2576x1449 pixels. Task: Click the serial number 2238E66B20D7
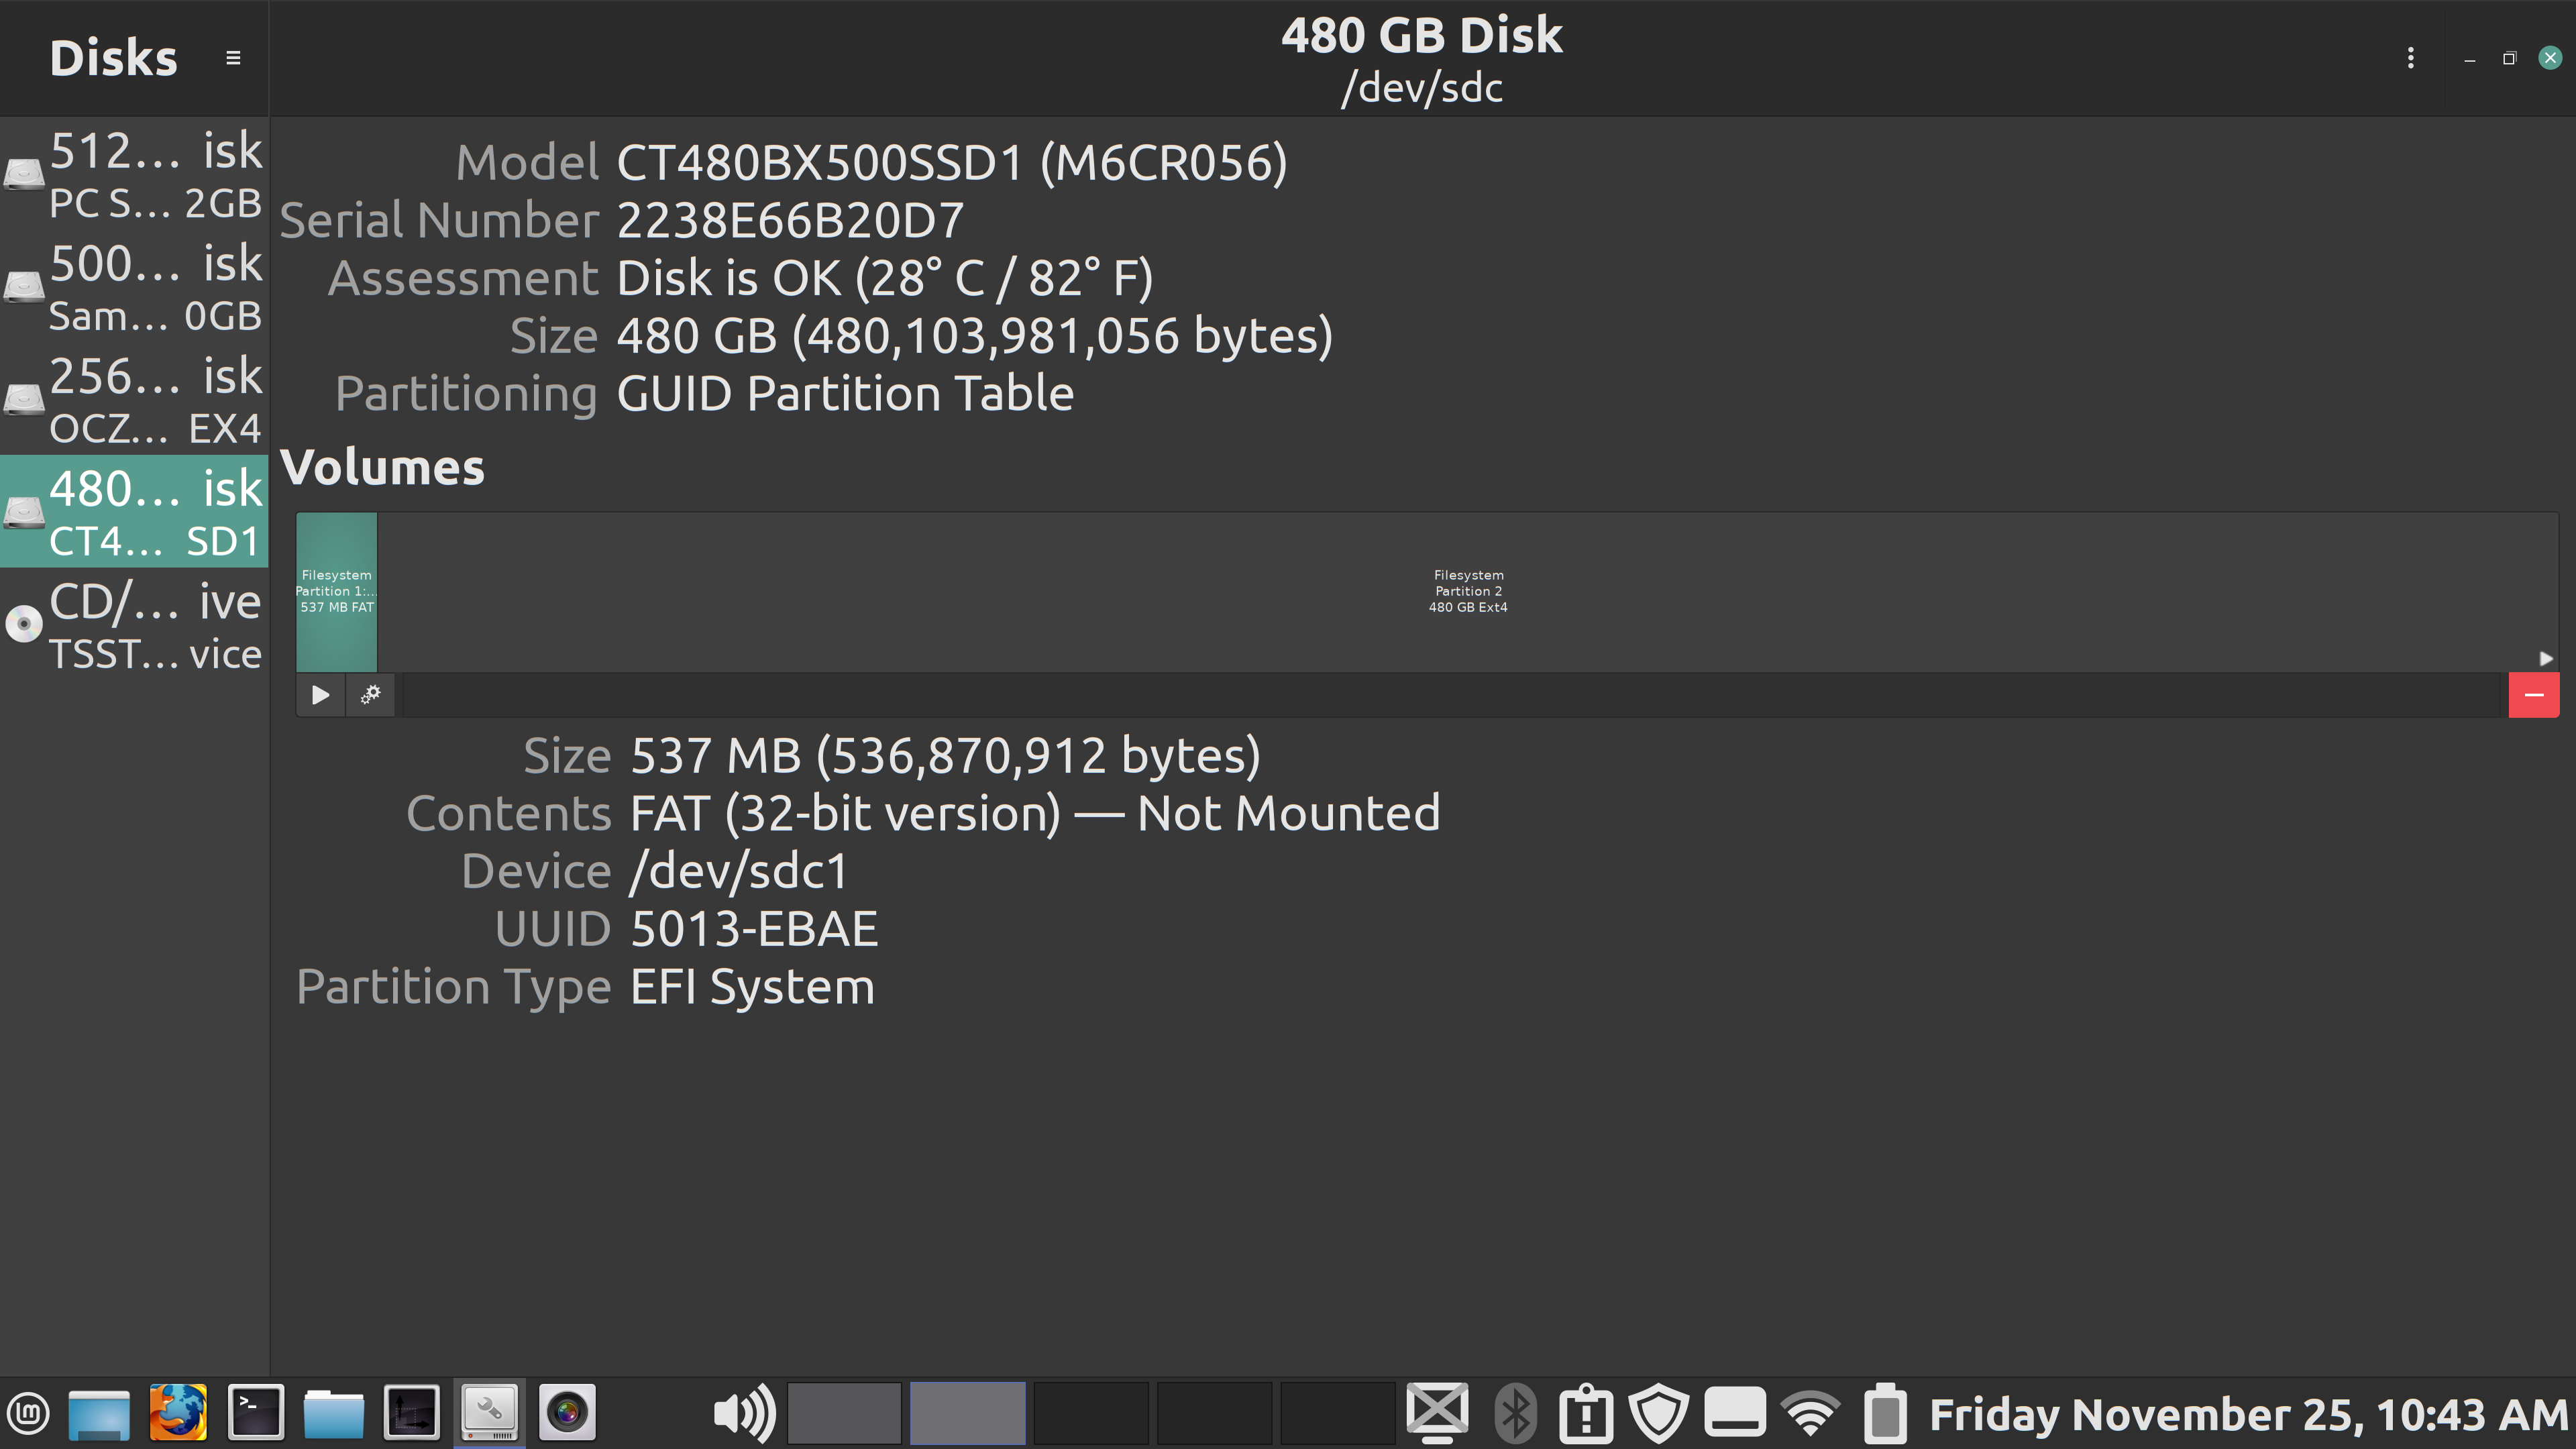(x=790, y=220)
